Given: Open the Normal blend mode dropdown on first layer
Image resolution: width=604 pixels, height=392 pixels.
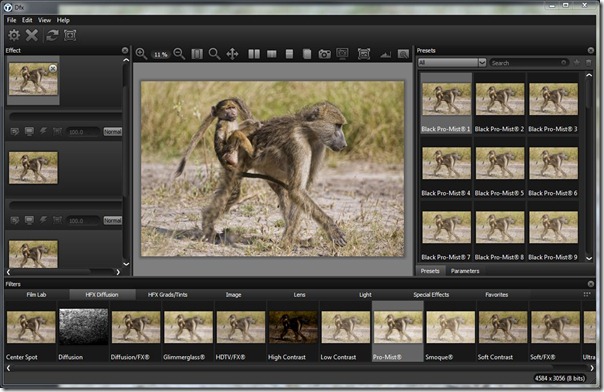Looking at the screenshot, I should click(x=112, y=132).
